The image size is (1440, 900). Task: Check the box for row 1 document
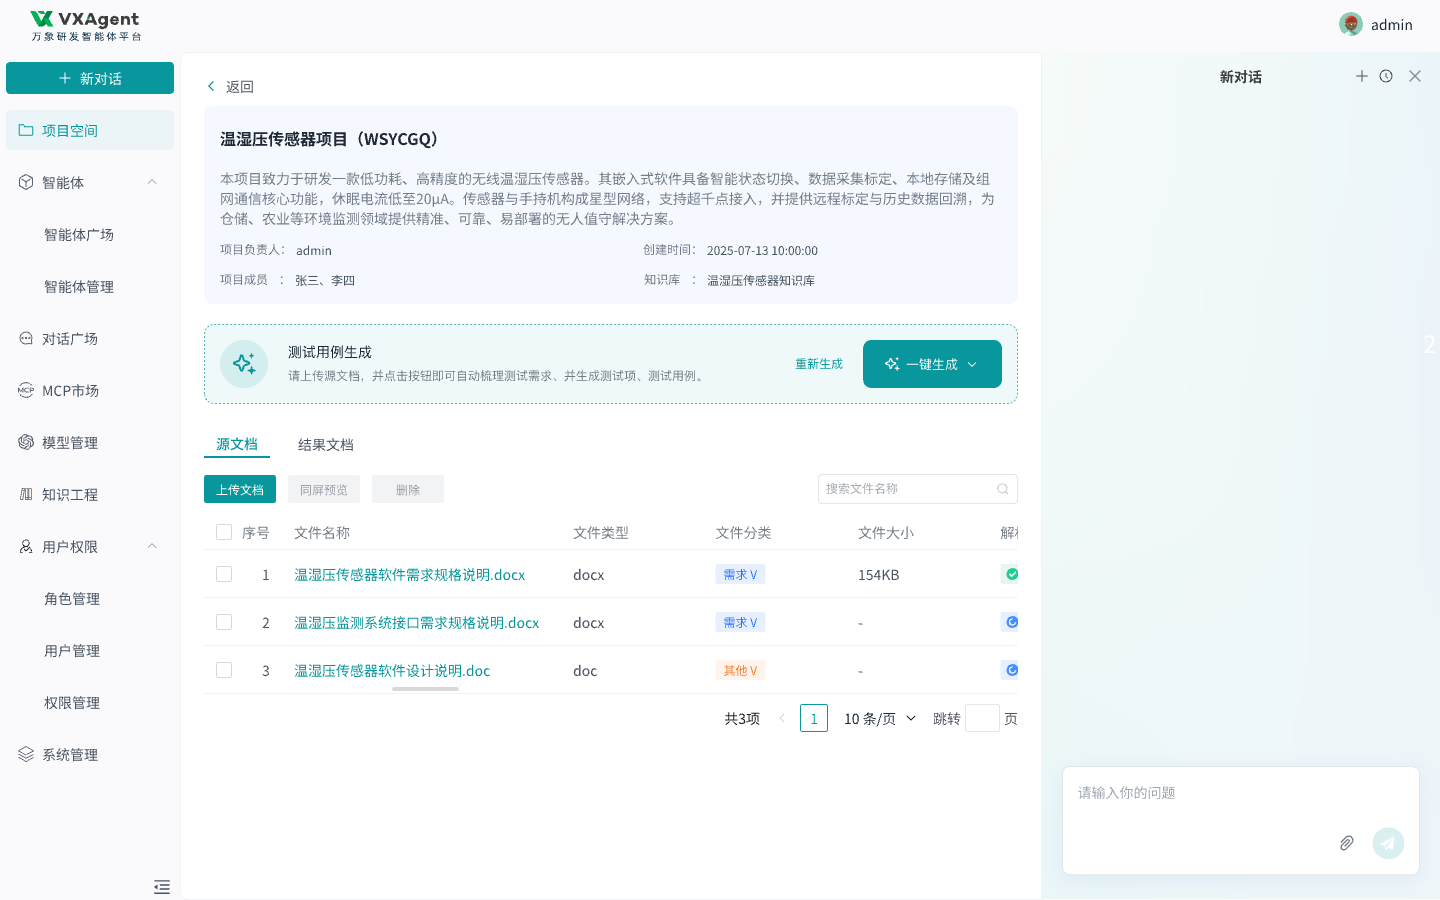tap(224, 574)
